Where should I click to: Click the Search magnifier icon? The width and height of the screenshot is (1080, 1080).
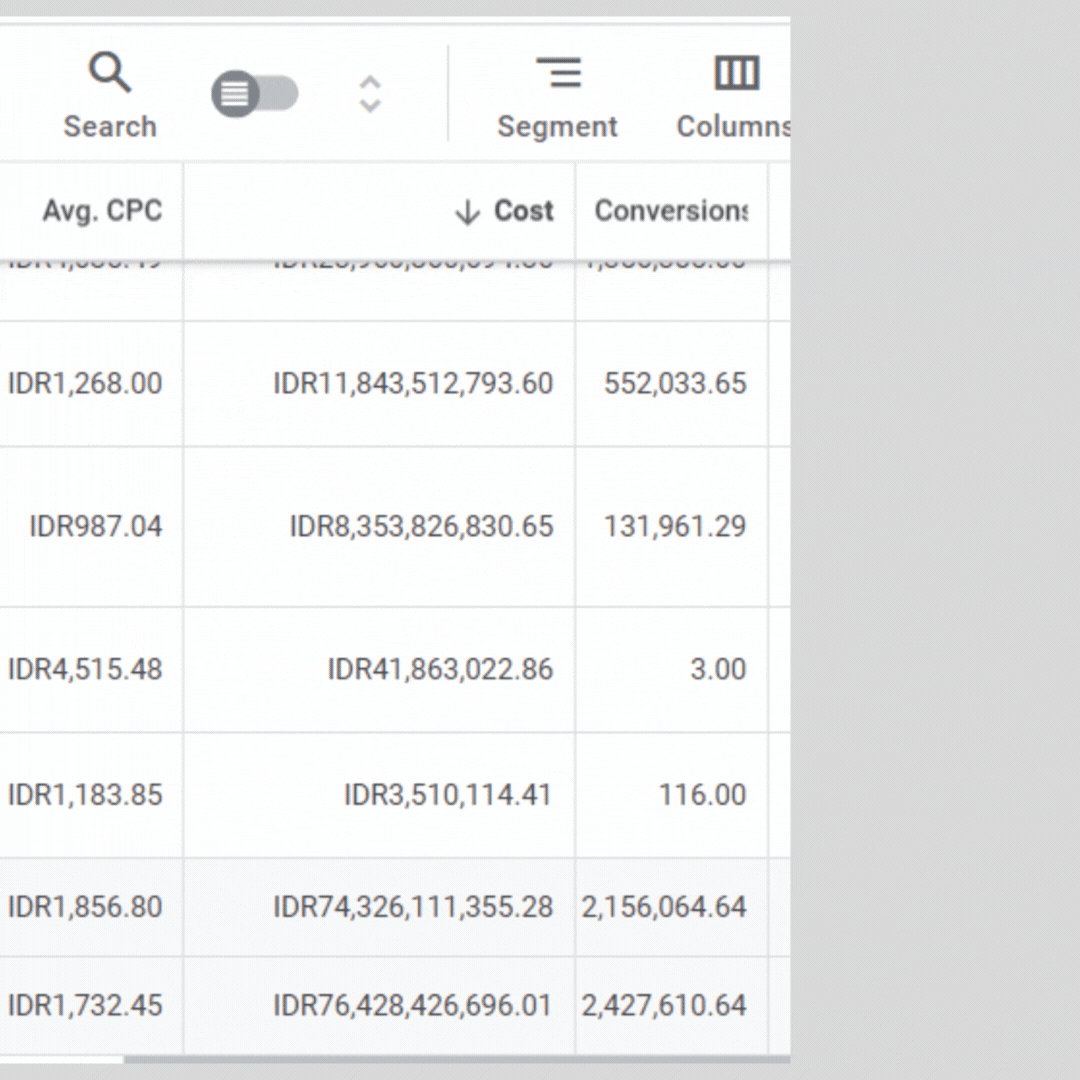(x=109, y=75)
